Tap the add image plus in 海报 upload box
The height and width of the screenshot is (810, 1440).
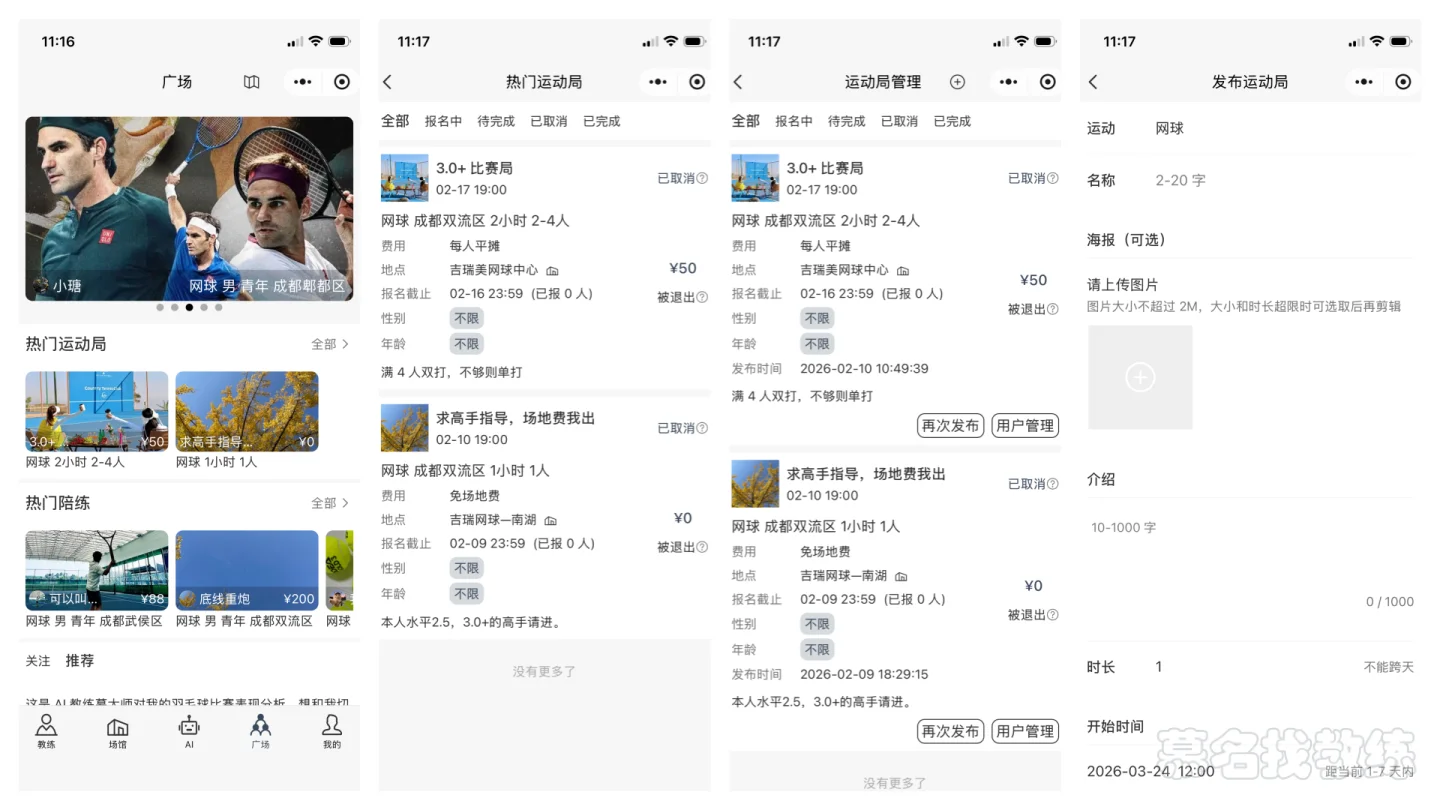(x=1140, y=377)
